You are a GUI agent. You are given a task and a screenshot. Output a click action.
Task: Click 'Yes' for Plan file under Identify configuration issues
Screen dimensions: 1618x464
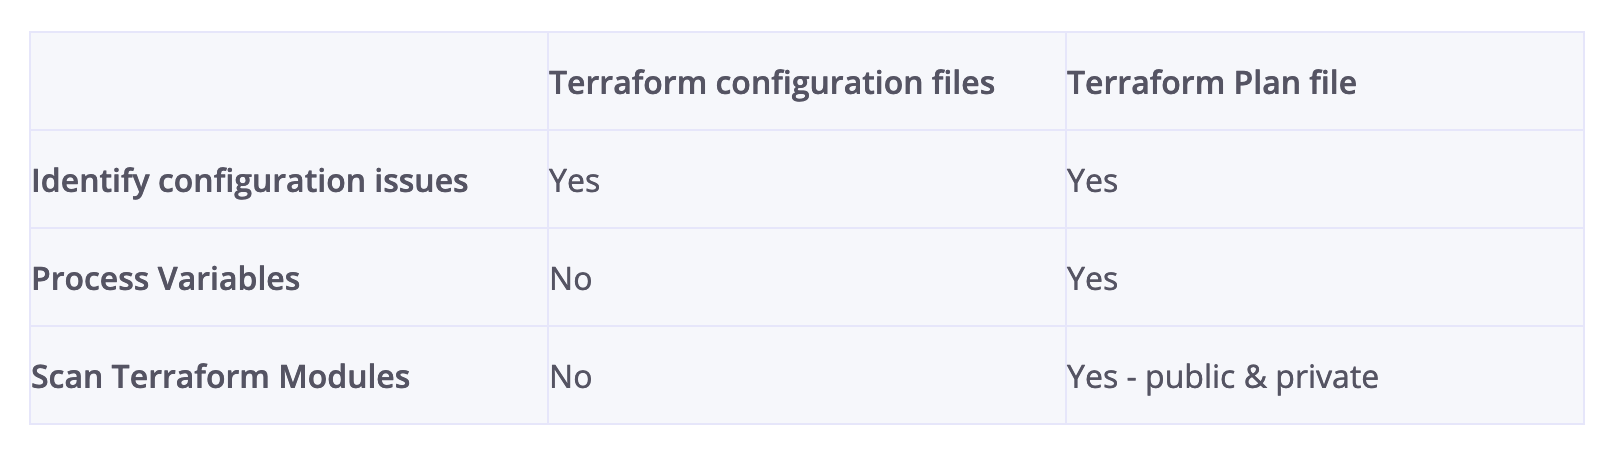[x=1092, y=181]
